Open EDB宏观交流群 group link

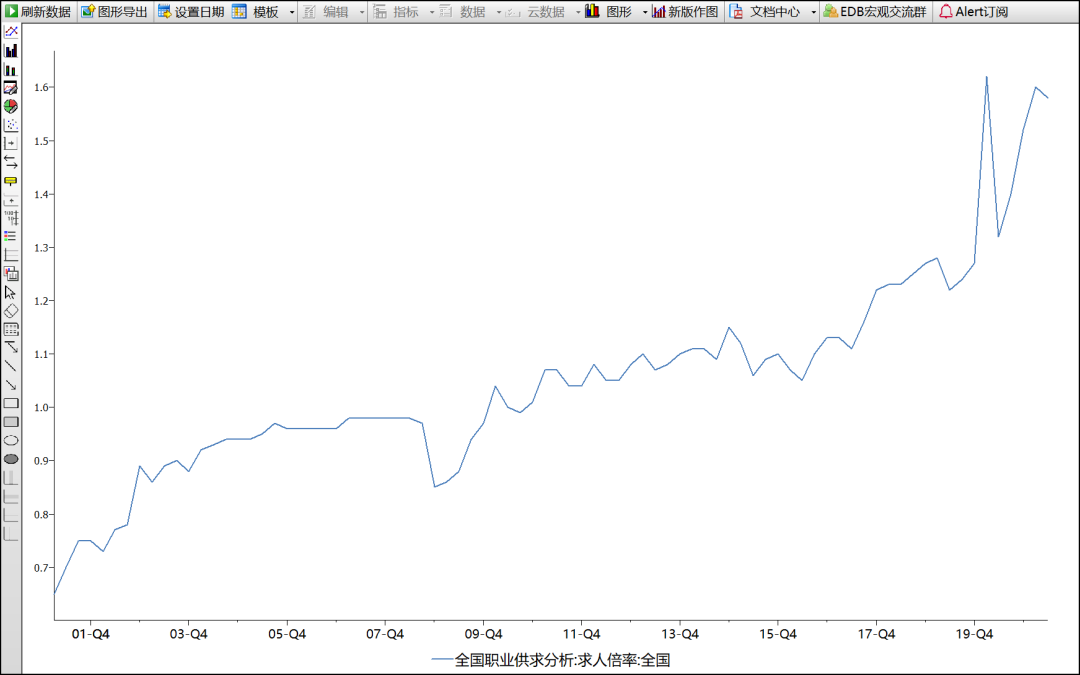point(875,12)
